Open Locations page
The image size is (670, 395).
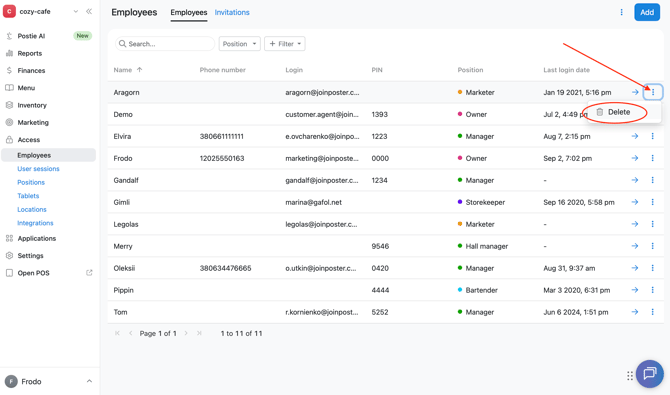coord(32,209)
